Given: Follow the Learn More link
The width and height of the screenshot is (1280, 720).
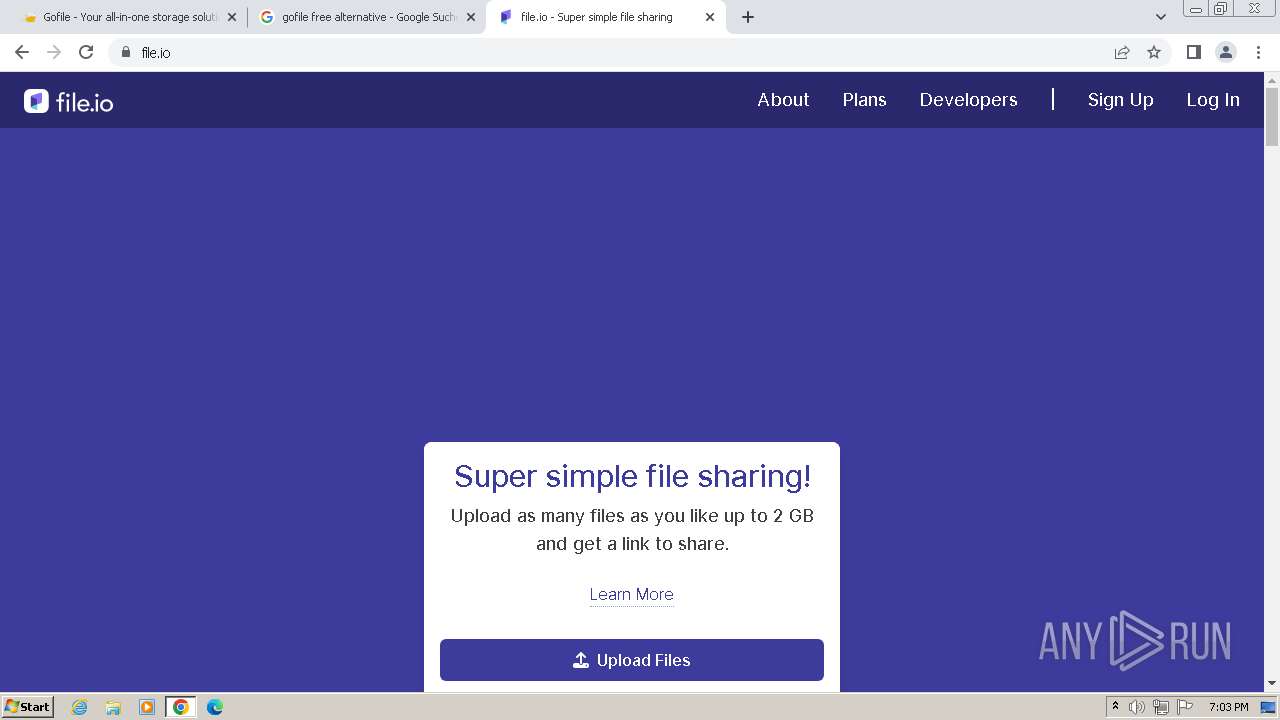Looking at the screenshot, I should (x=631, y=594).
